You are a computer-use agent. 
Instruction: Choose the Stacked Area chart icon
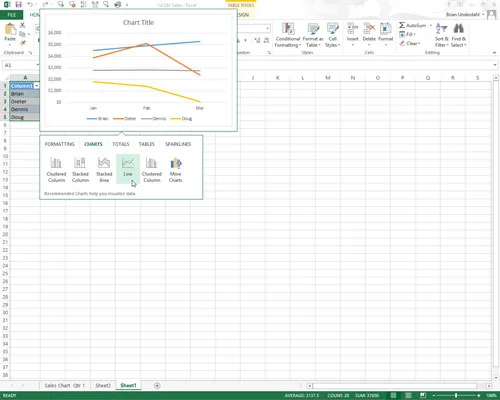pos(104,168)
